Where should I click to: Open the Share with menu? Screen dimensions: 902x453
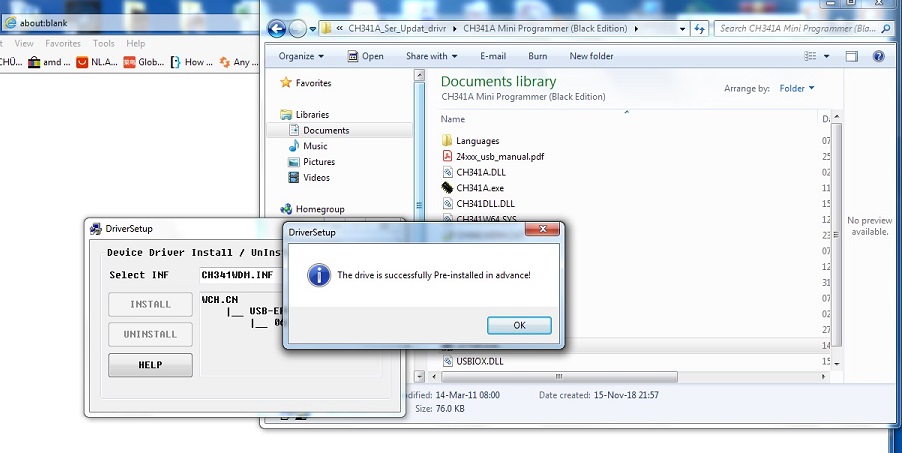pos(431,56)
